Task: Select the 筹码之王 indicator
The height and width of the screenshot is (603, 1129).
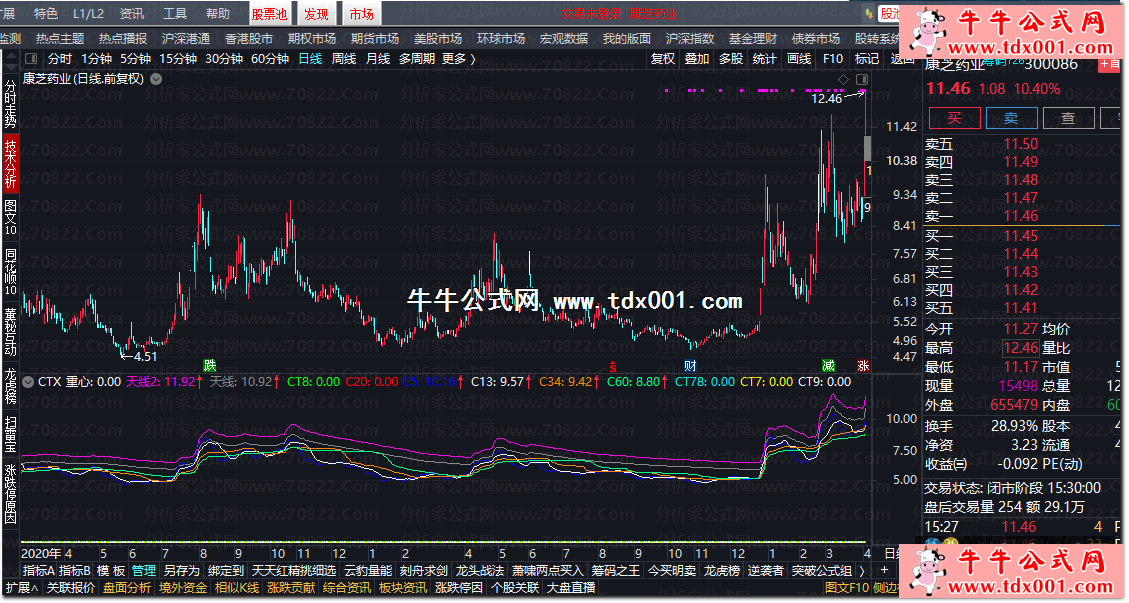Action: click(616, 571)
